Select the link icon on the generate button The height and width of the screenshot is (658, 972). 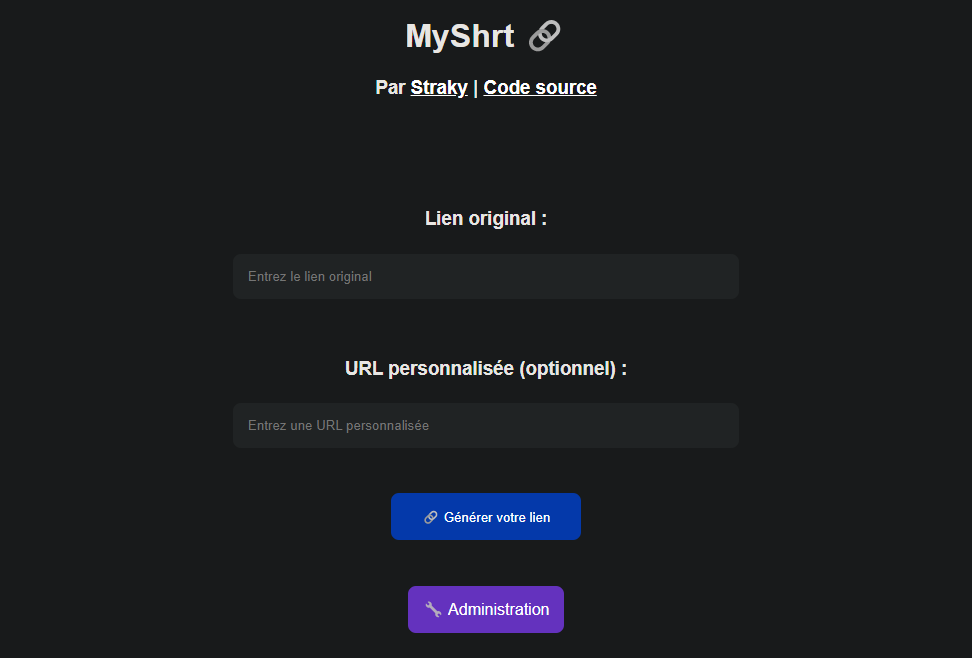431,516
